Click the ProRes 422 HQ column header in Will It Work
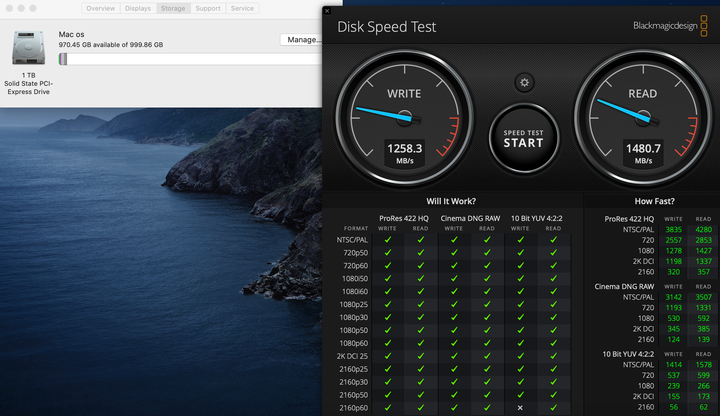Viewport: 720px width, 416px height. coord(404,219)
